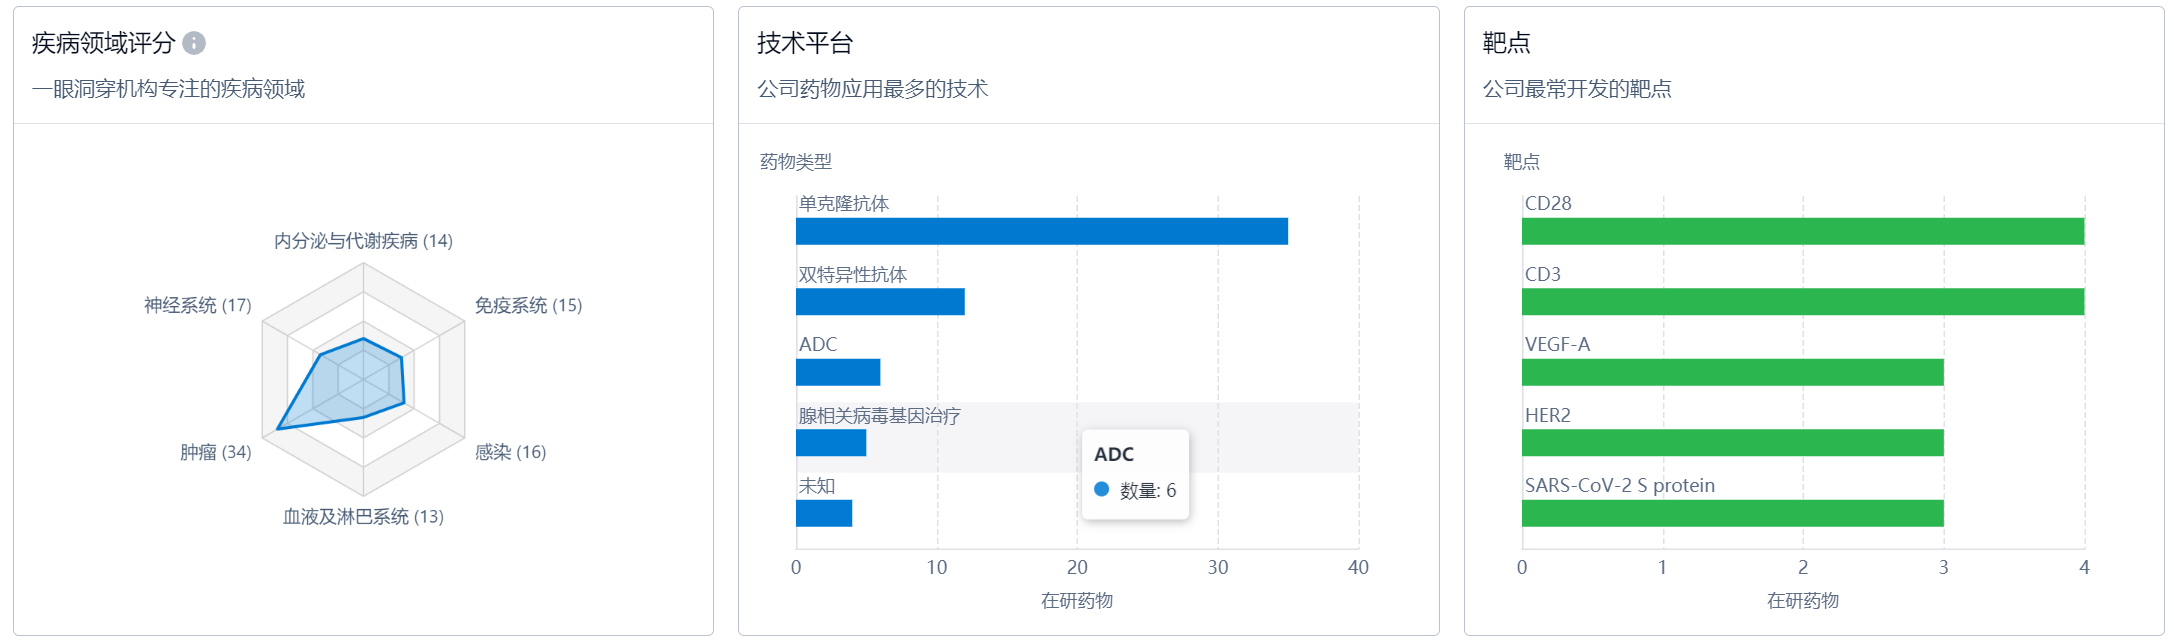Click the 感染 (16) radar label
The height and width of the screenshot is (644, 2174).
point(510,452)
